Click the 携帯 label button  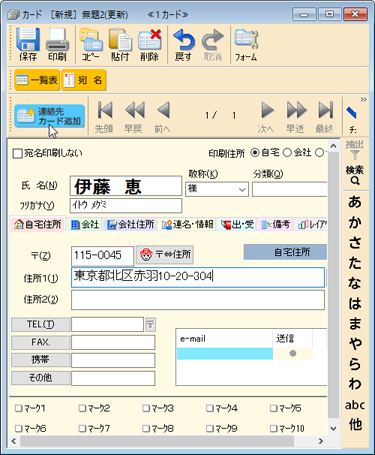(x=41, y=360)
